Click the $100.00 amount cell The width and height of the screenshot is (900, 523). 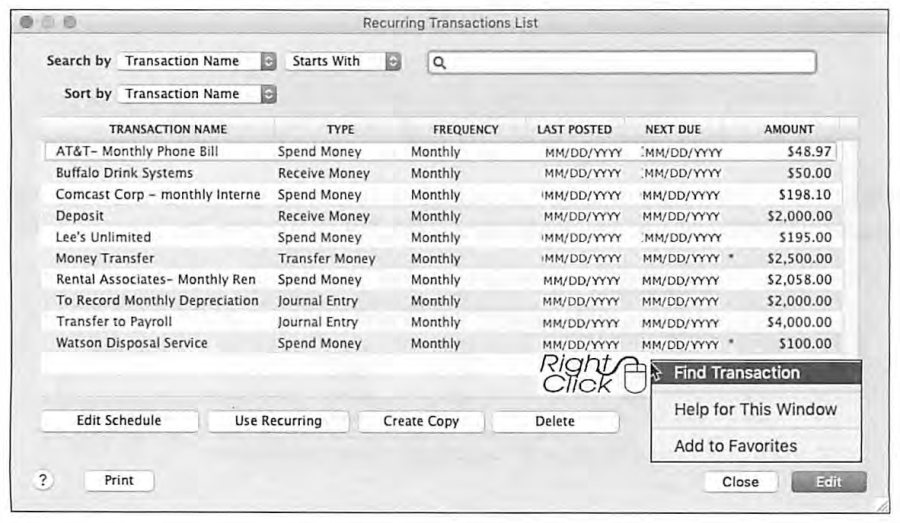click(x=805, y=344)
